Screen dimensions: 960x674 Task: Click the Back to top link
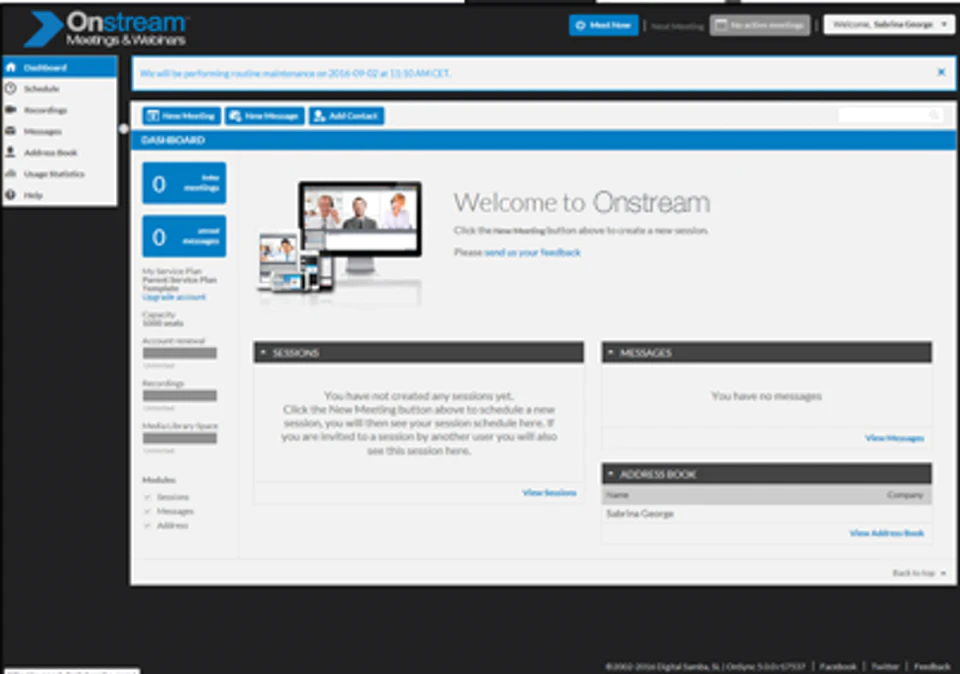click(x=919, y=573)
